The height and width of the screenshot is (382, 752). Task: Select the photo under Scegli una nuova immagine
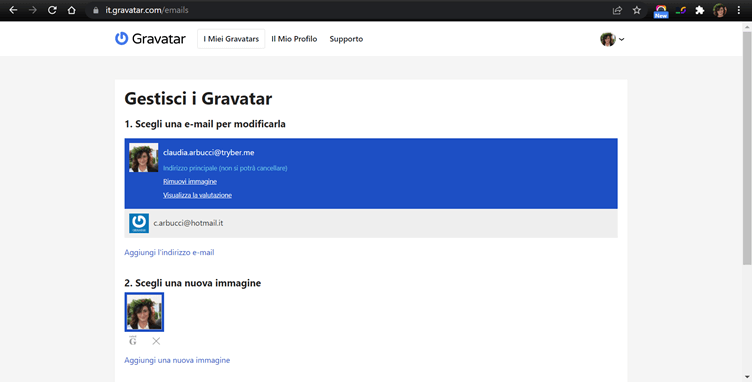pyautogui.click(x=144, y=312)
